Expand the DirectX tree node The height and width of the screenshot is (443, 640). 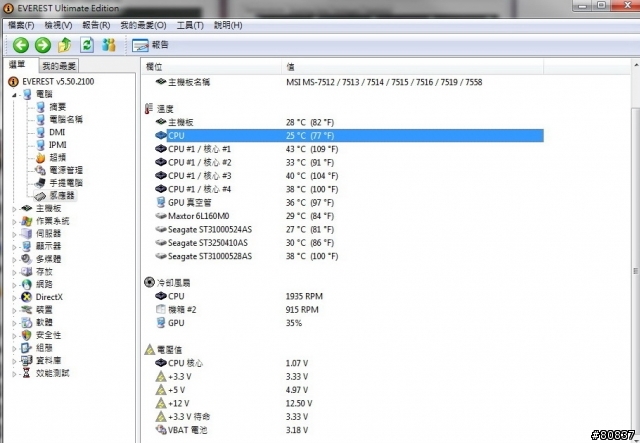(x=14, y=298)
